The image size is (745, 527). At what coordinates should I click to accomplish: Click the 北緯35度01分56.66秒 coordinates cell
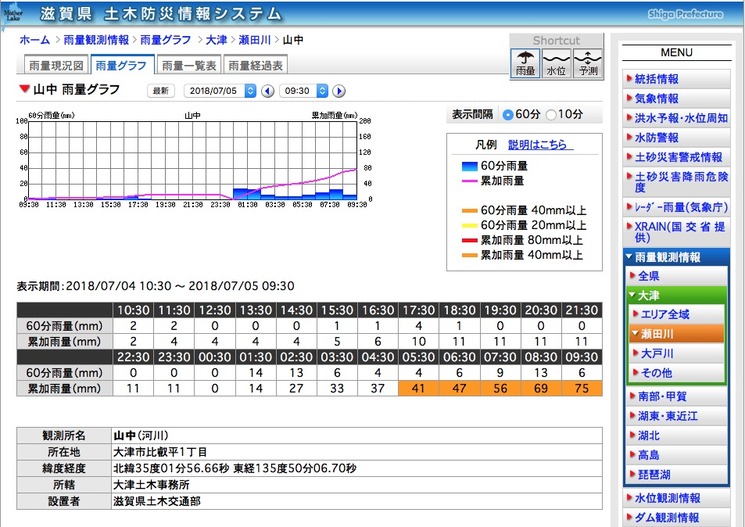click(x=357, y=469)
